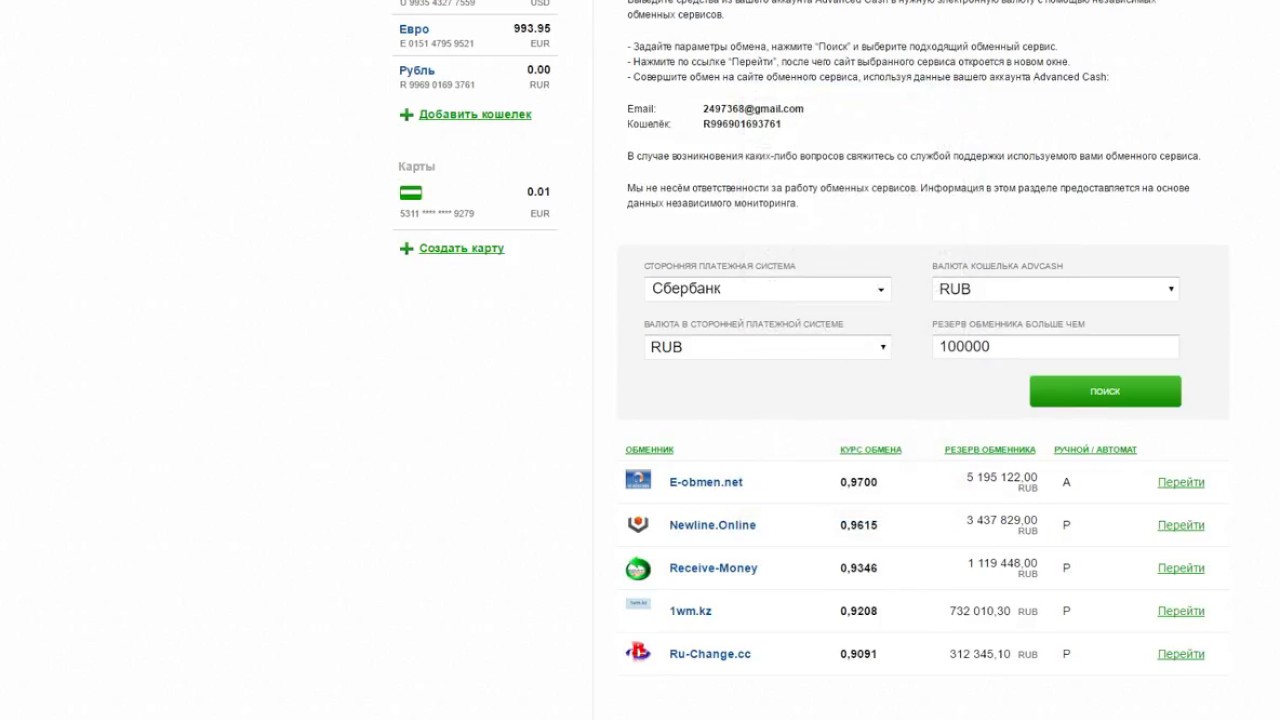Click the card balance 0.01
This screenshot has width=1280, height=720.
pos(539,192)
